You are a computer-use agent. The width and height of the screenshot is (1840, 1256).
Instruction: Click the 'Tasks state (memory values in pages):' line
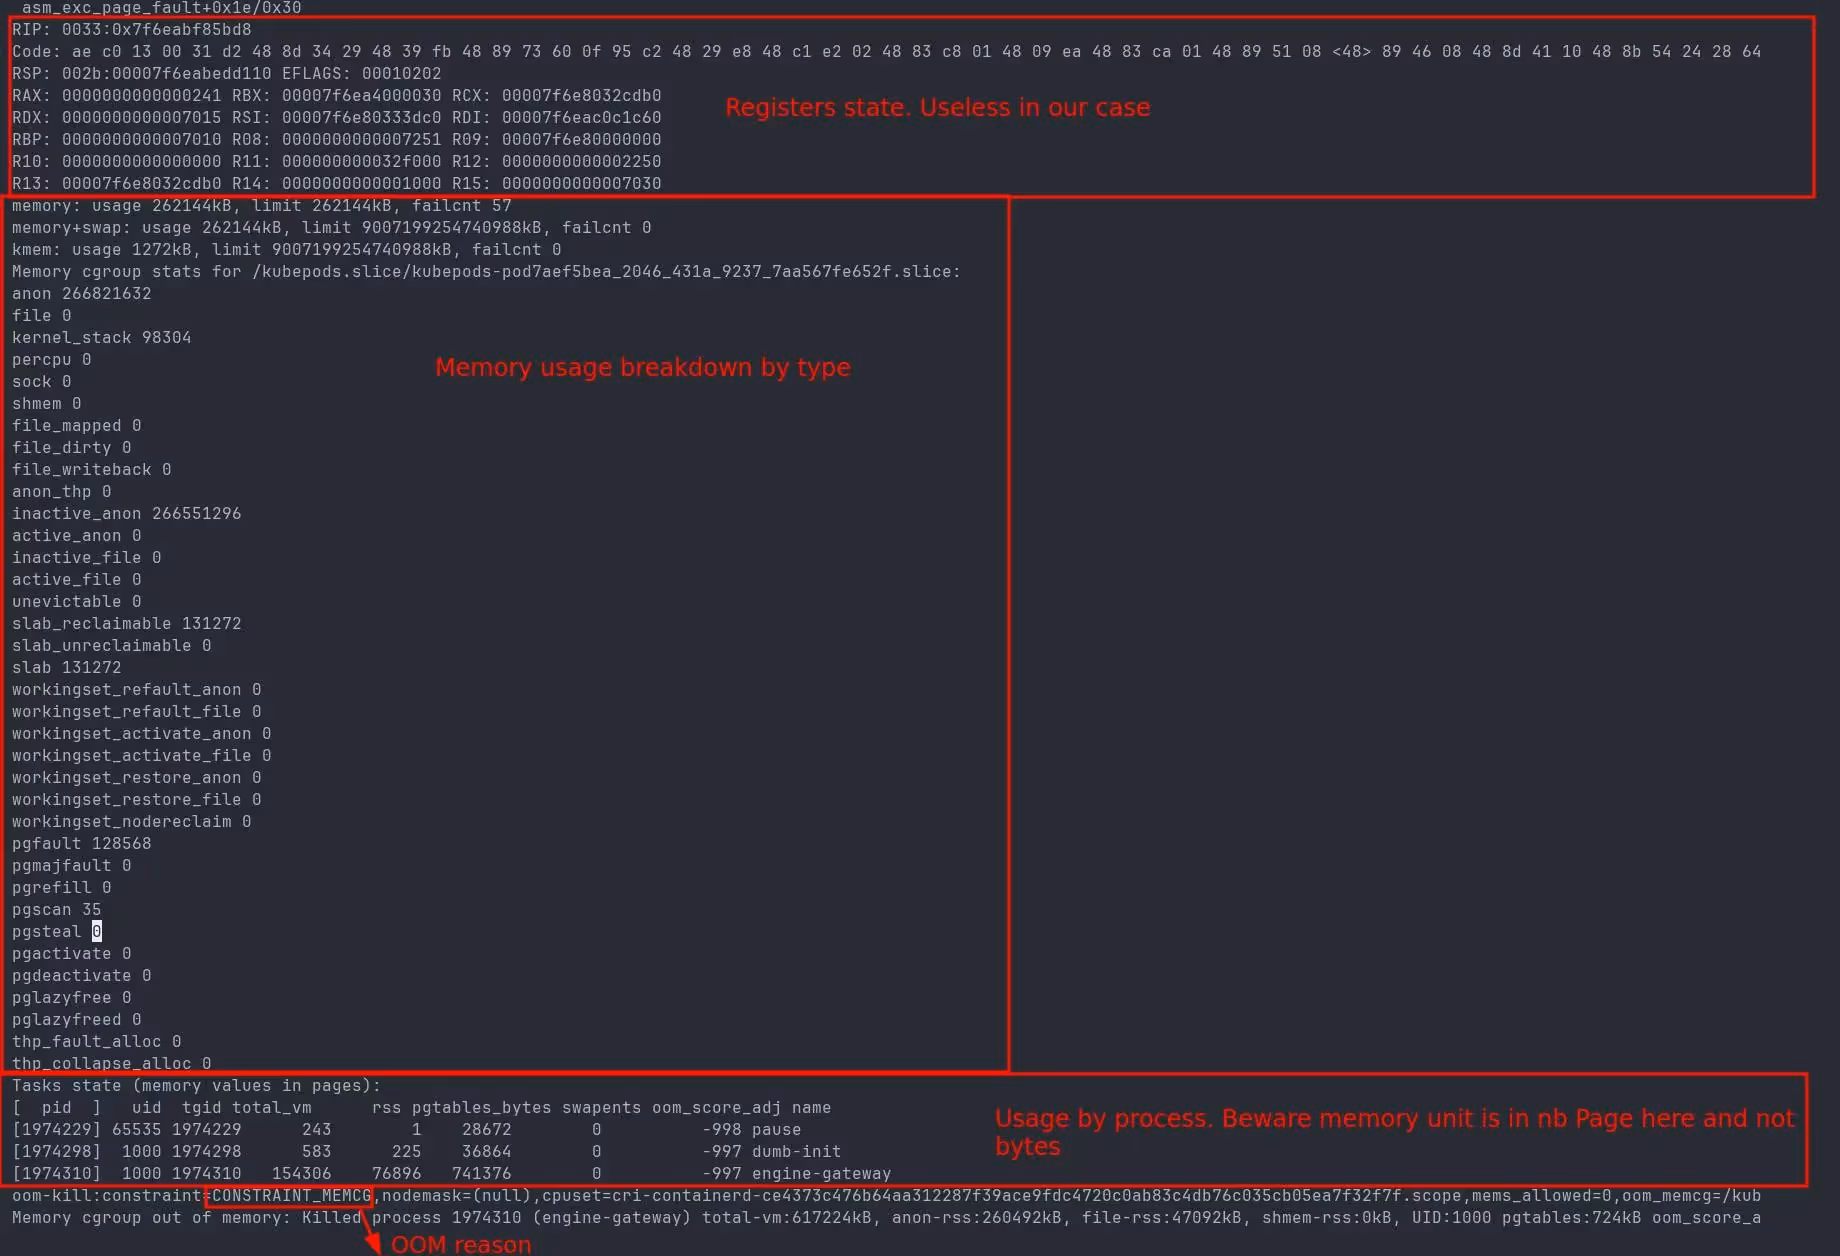coord(197,1086)
